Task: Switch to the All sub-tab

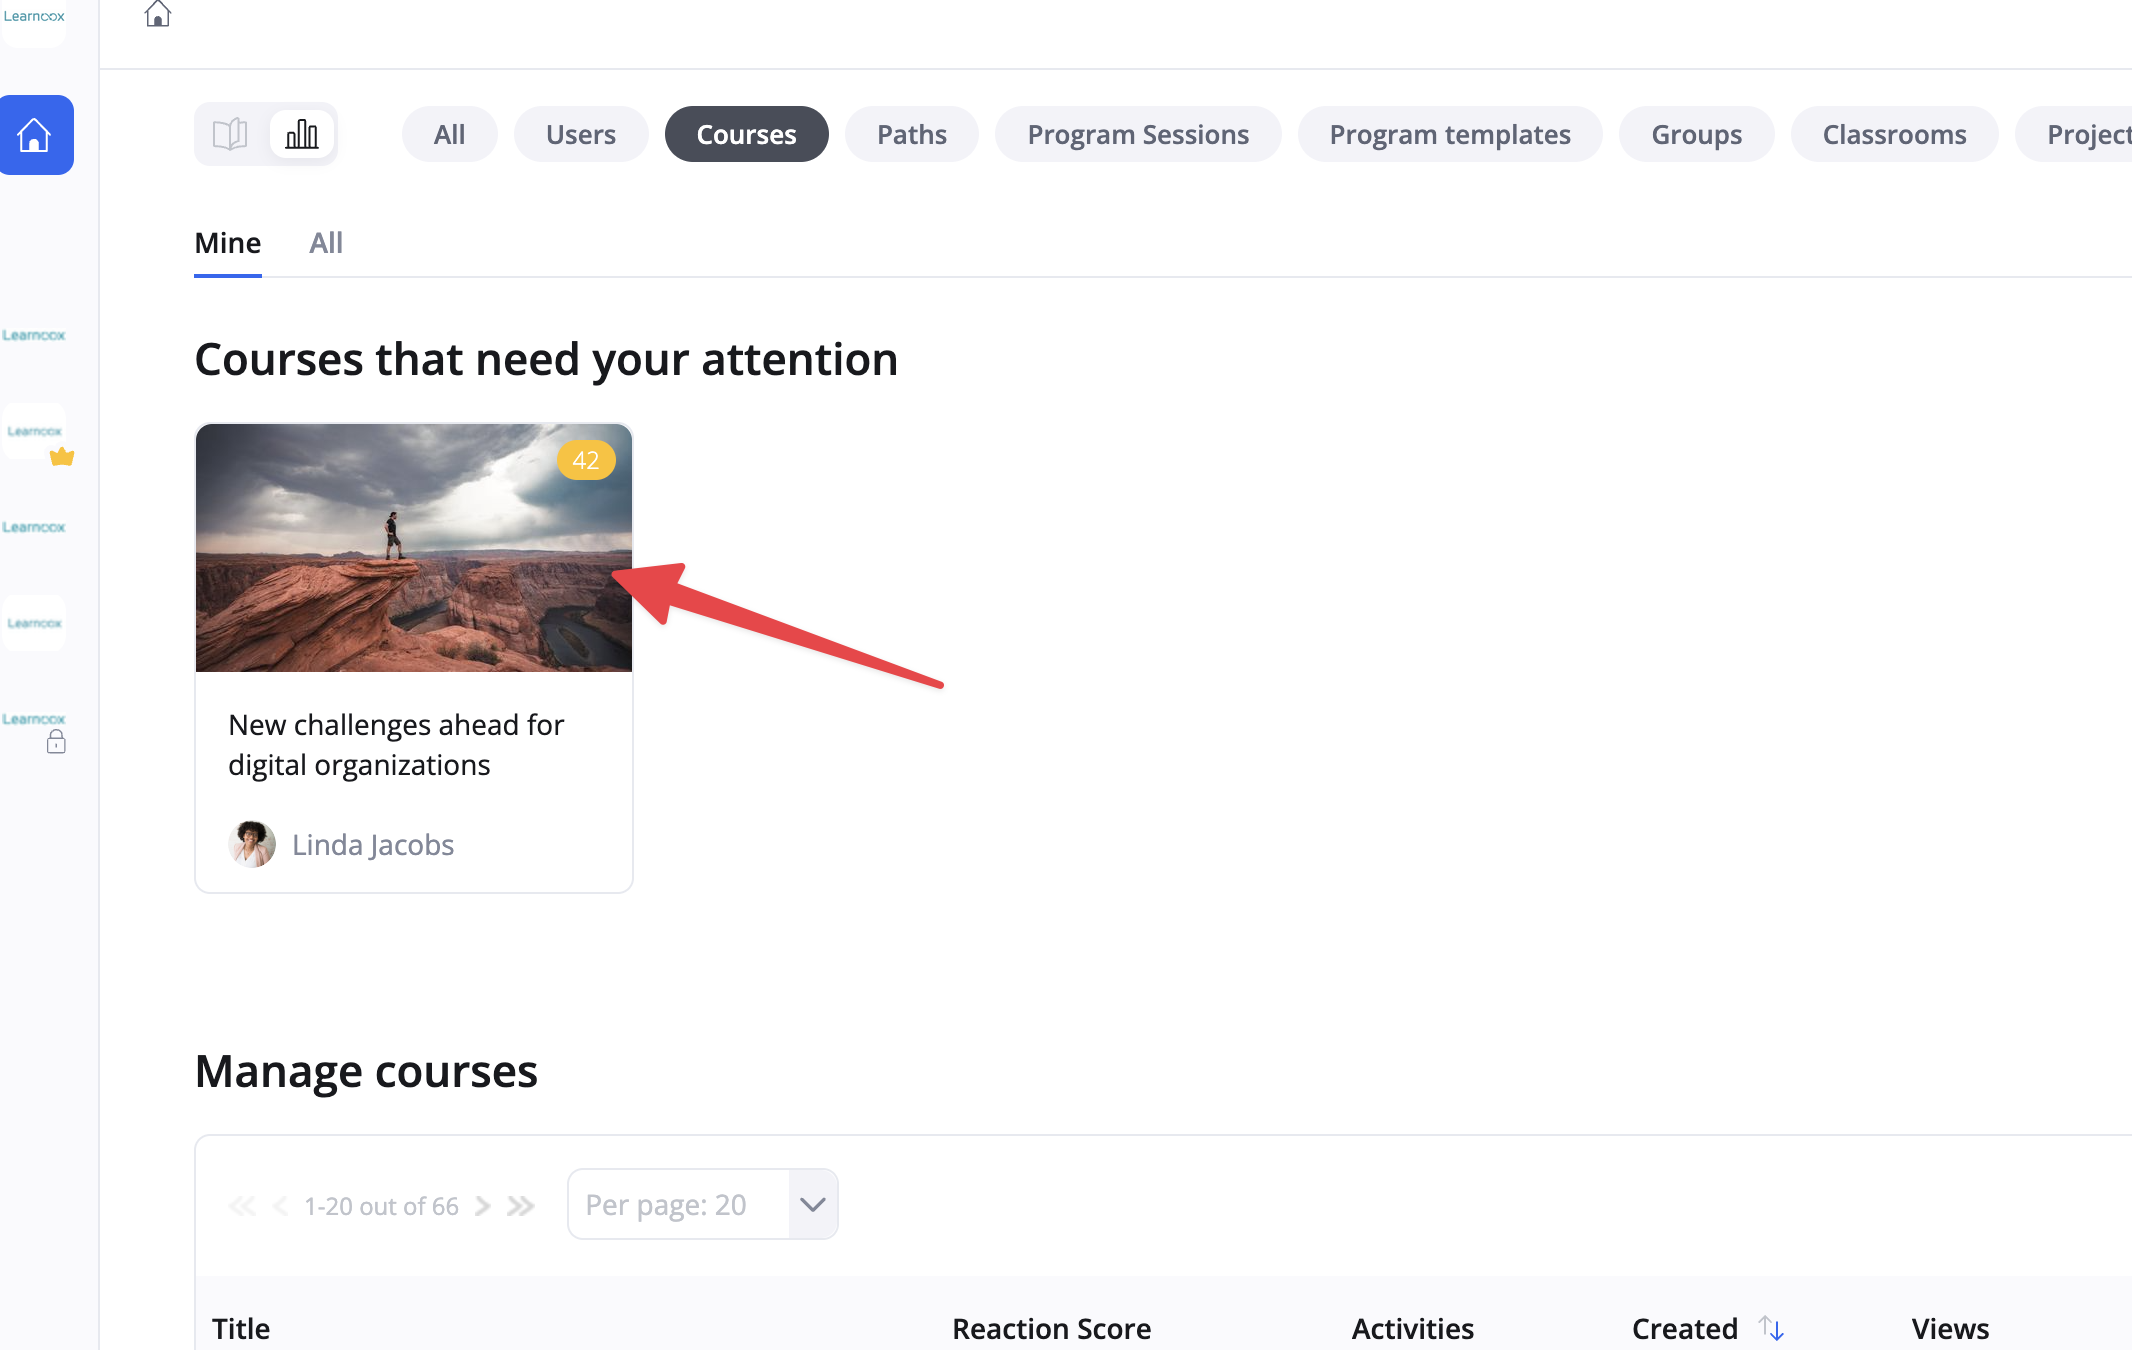Action: pyautogui.click(x=326, y=243)
